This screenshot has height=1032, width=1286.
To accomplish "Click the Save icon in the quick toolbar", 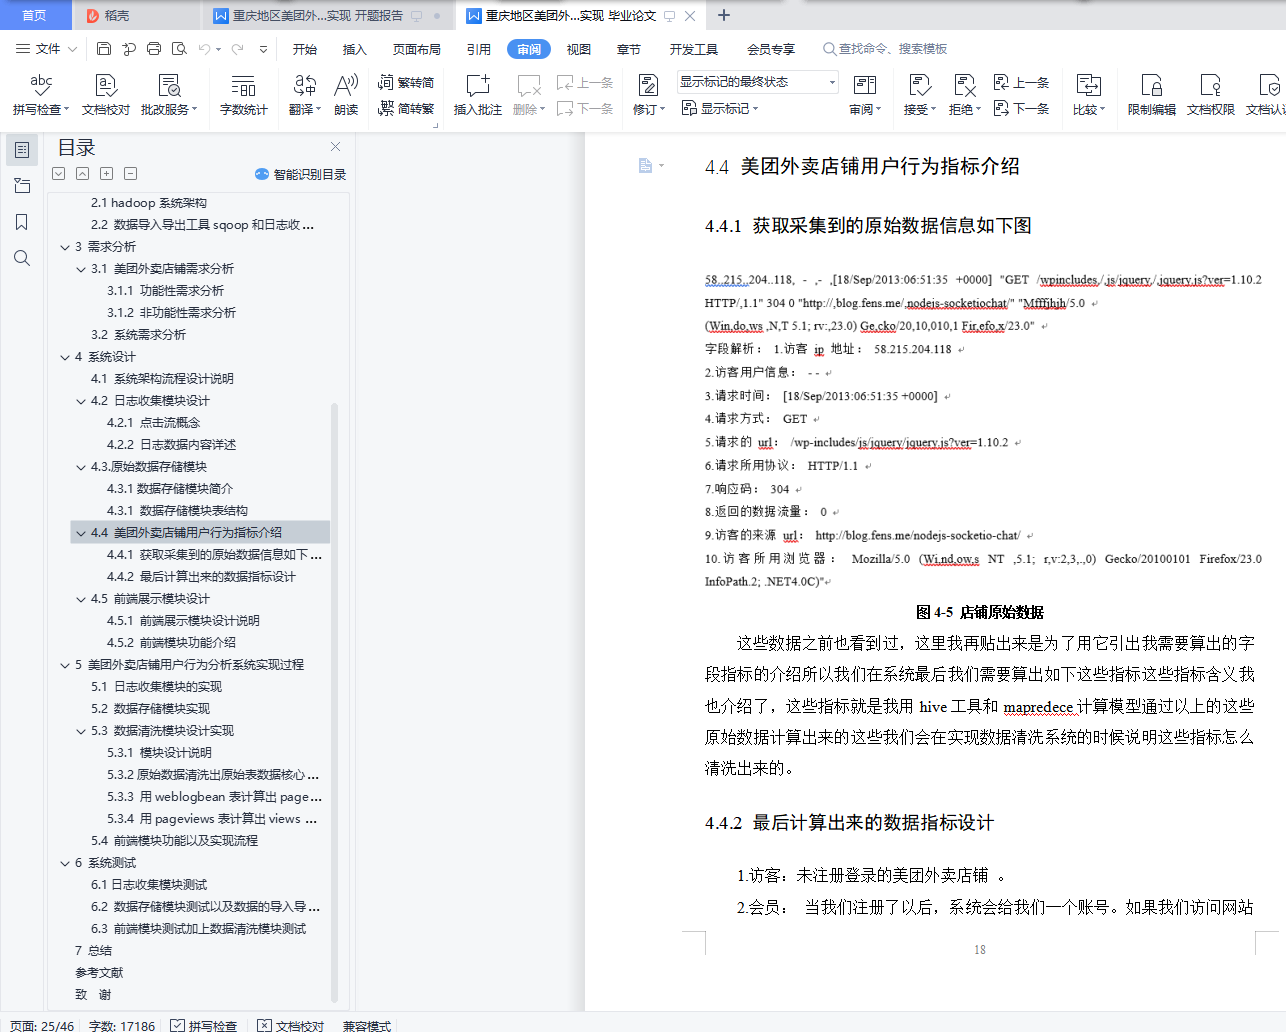I will click(x=104, y=49).
